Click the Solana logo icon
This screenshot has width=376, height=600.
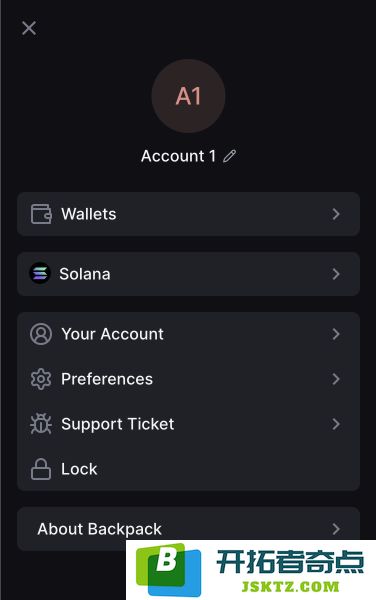click(x=40, y=274)
